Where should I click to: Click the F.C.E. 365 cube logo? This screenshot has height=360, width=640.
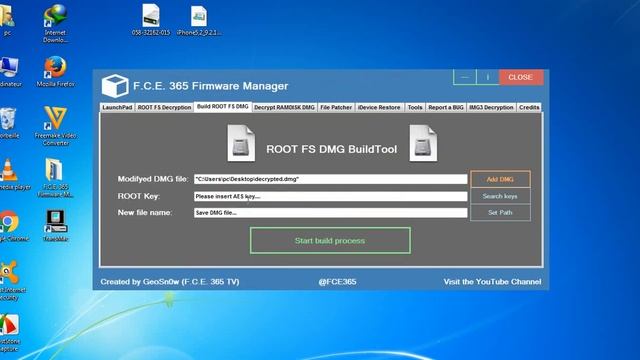click(x=115, y=86)
